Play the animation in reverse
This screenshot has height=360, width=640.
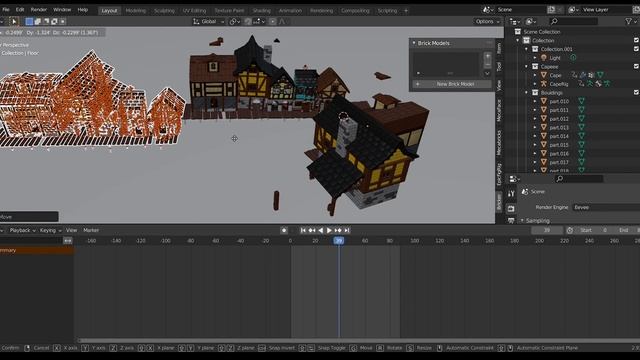click(x=320, y=230)
